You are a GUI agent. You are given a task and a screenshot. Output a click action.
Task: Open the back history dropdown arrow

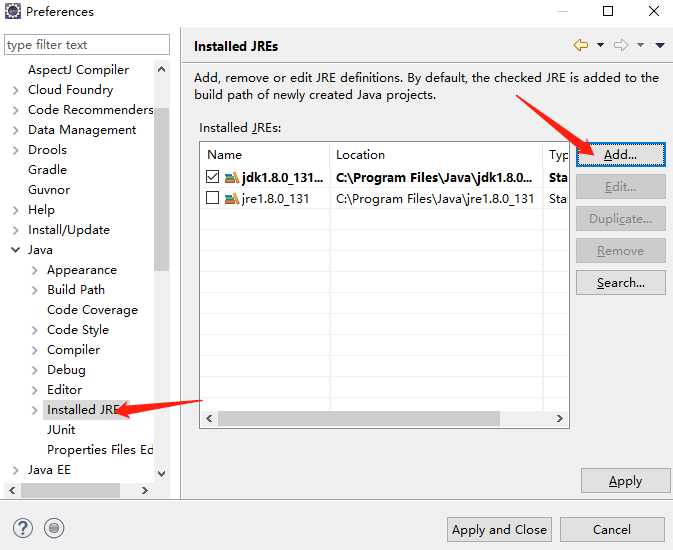[600, 45]
